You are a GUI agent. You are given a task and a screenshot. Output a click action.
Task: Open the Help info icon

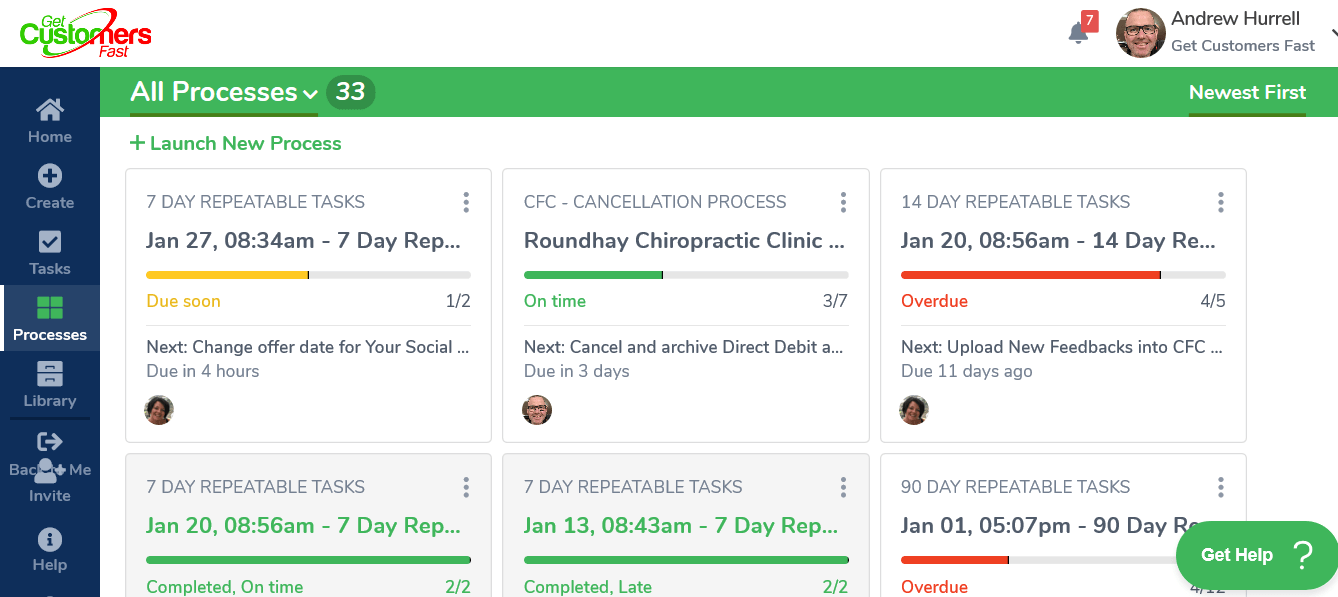pos(50,540)
